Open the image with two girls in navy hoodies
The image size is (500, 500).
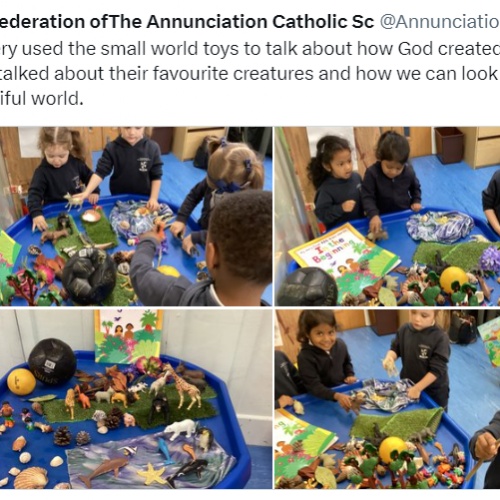pos(387,216)
